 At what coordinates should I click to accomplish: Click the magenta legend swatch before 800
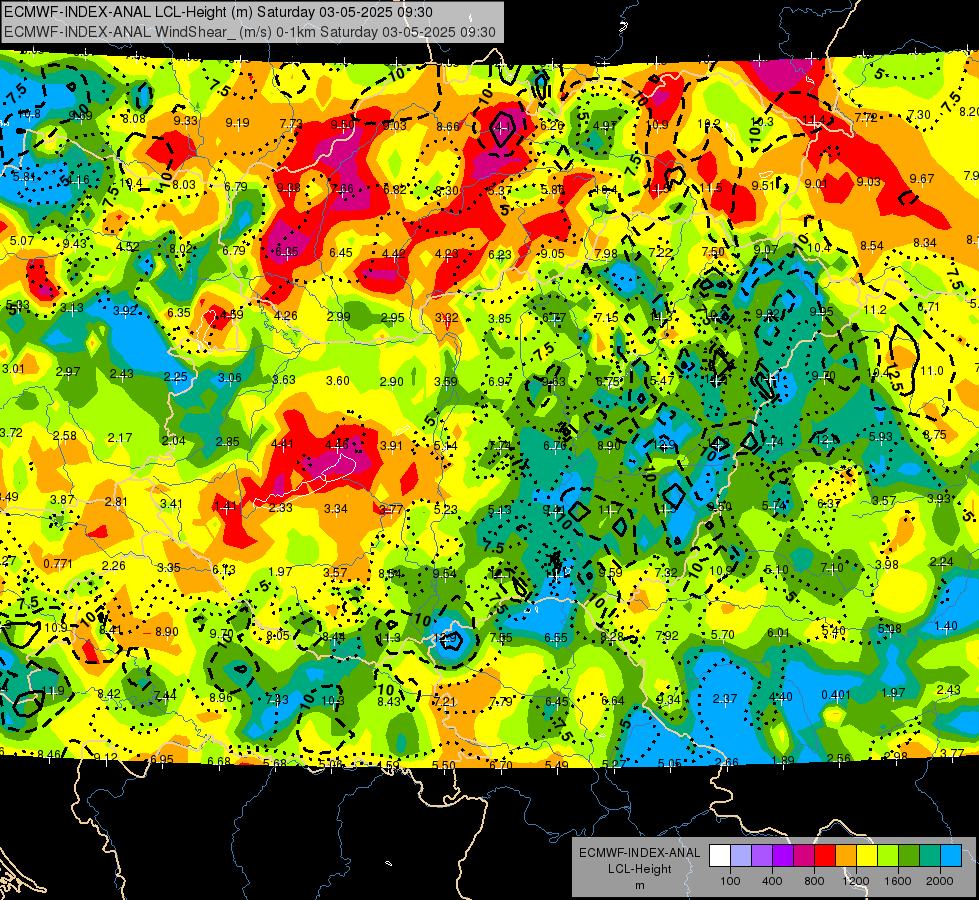pyautogui.click(x=804, y=856)
